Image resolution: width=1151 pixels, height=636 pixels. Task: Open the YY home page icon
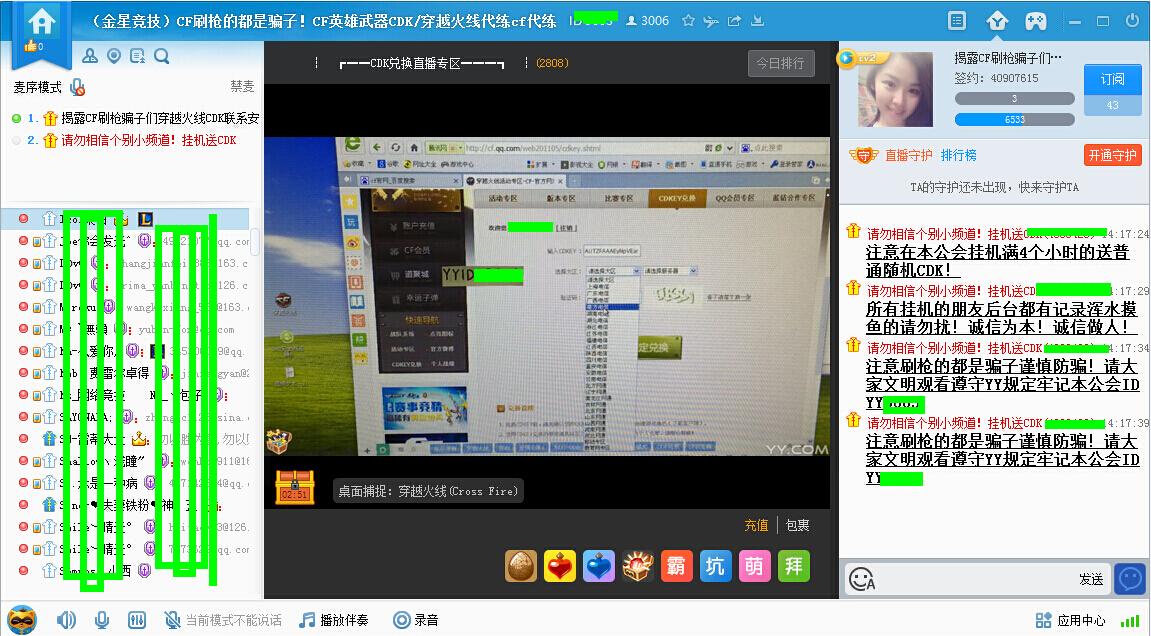coord(41,21)
